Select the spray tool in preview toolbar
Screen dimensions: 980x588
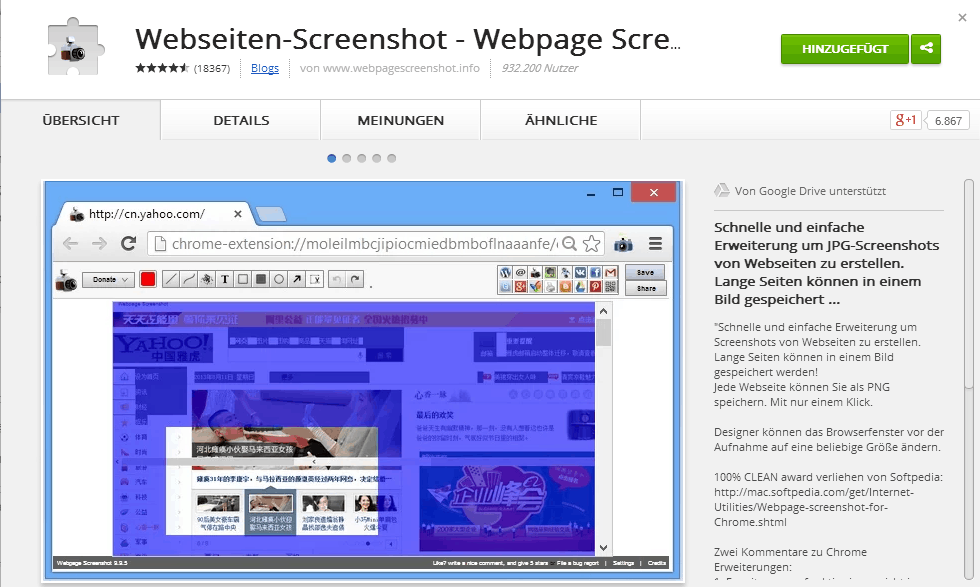(206, 279)
